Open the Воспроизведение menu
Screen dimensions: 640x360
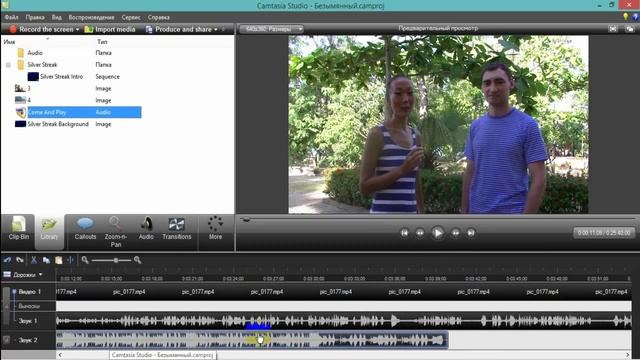pyautogui.click(x=91, y=17)
